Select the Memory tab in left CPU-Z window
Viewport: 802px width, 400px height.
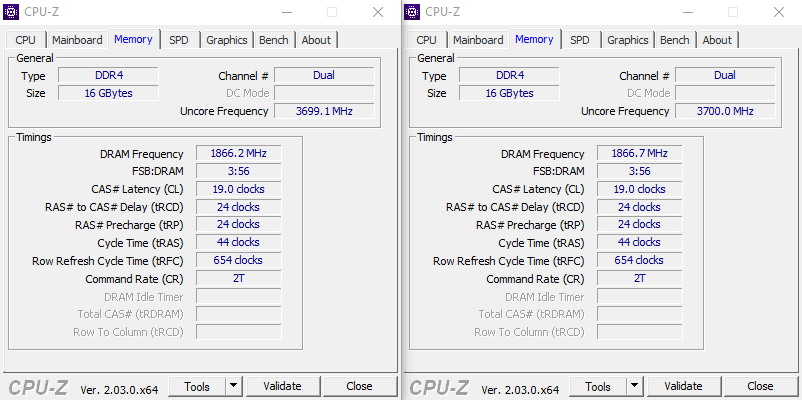click(133, 39)
